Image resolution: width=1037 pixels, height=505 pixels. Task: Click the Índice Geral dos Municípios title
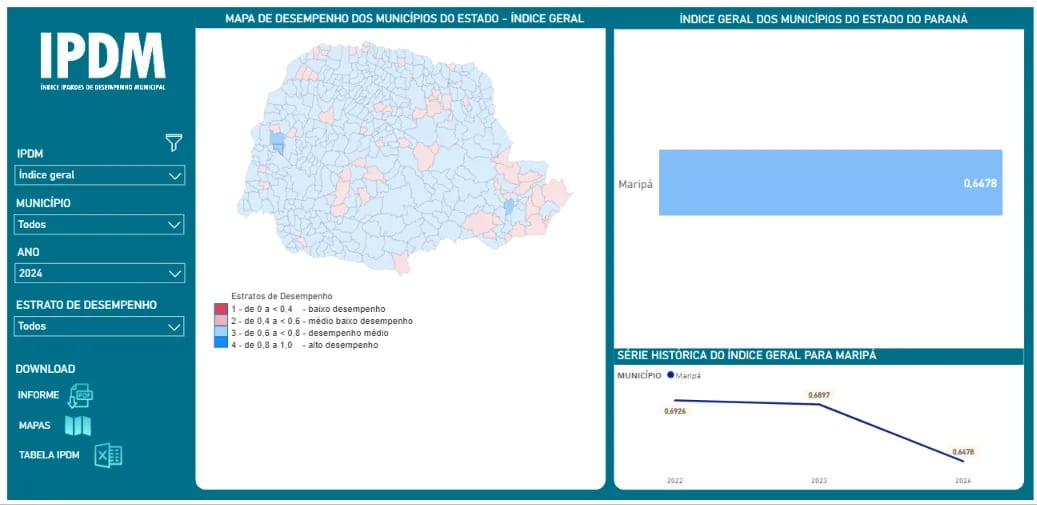click(x=823, y=19)
